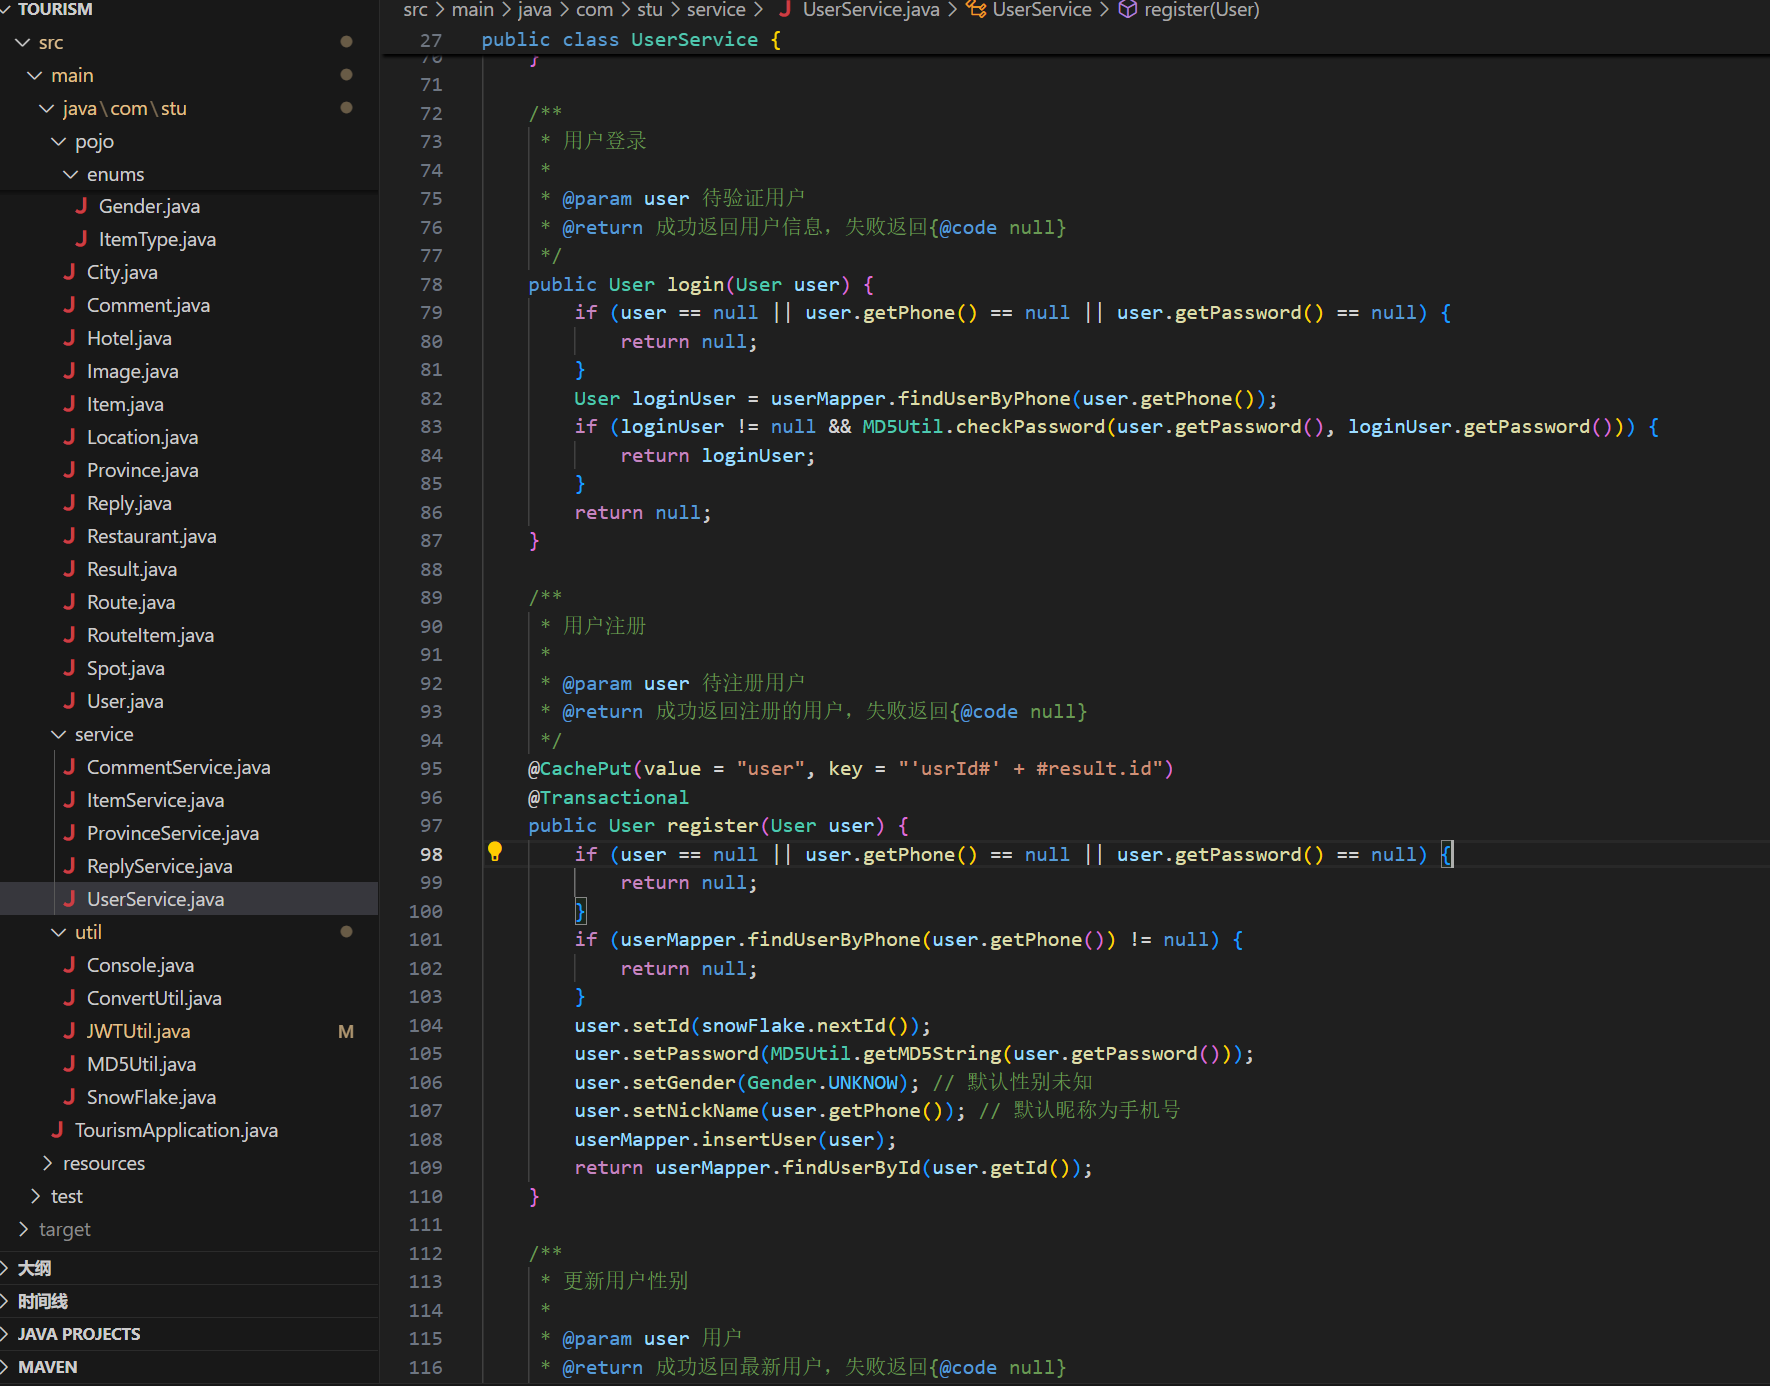This screenshot has width=1770, height=1386.
Task: Click line number 104 in the gutter
Action: coord(425,1025)
